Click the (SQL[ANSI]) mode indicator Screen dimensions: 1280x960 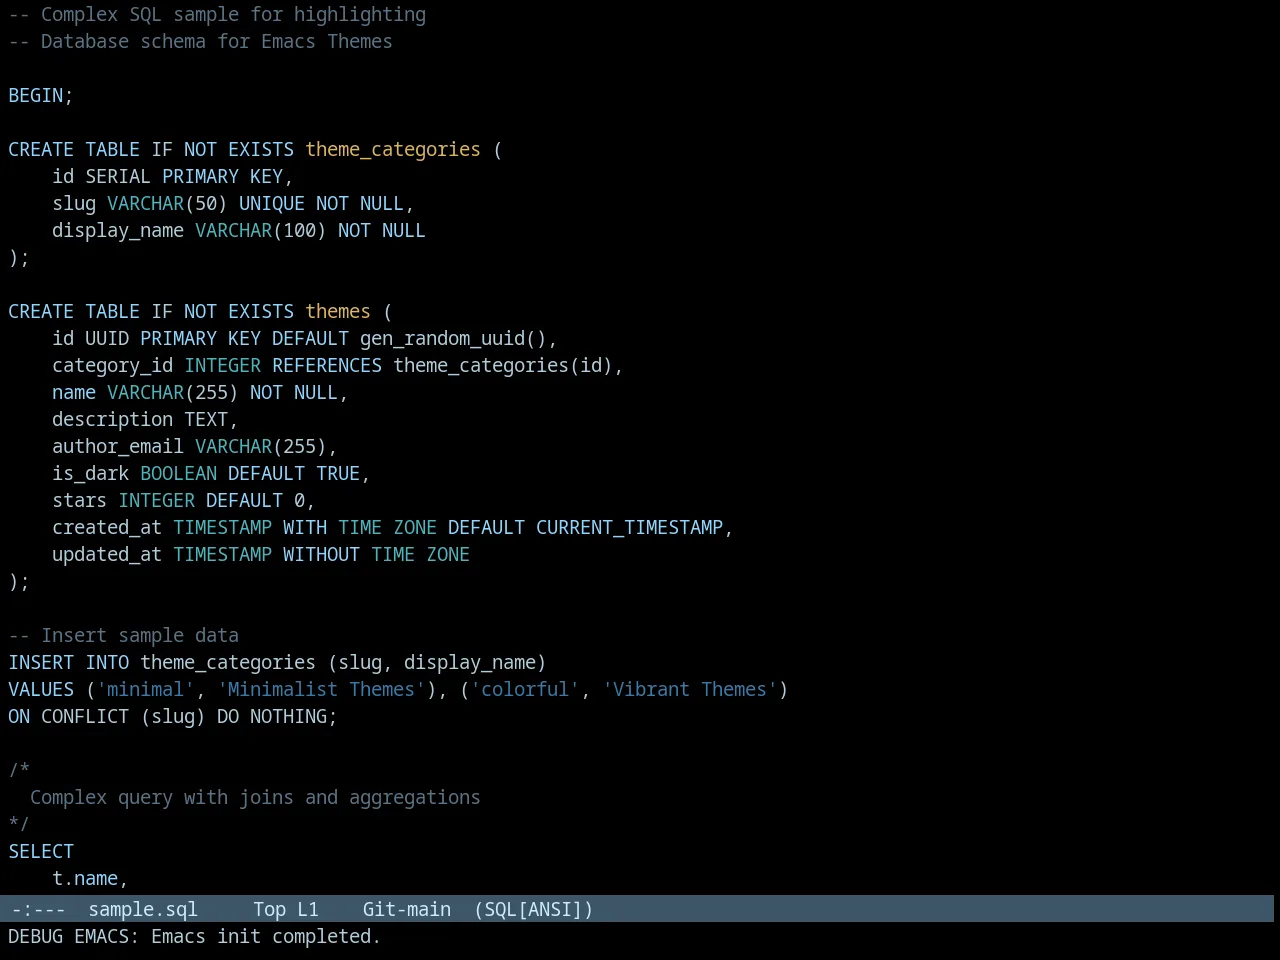534,909
